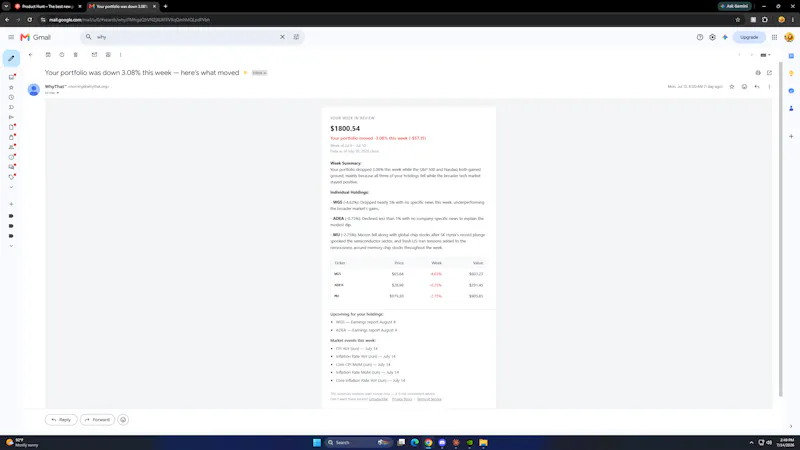The width and height of the screenshot is (800, 450).
Task: Open File Explorer from taskbar
Action: click(483, 442)
